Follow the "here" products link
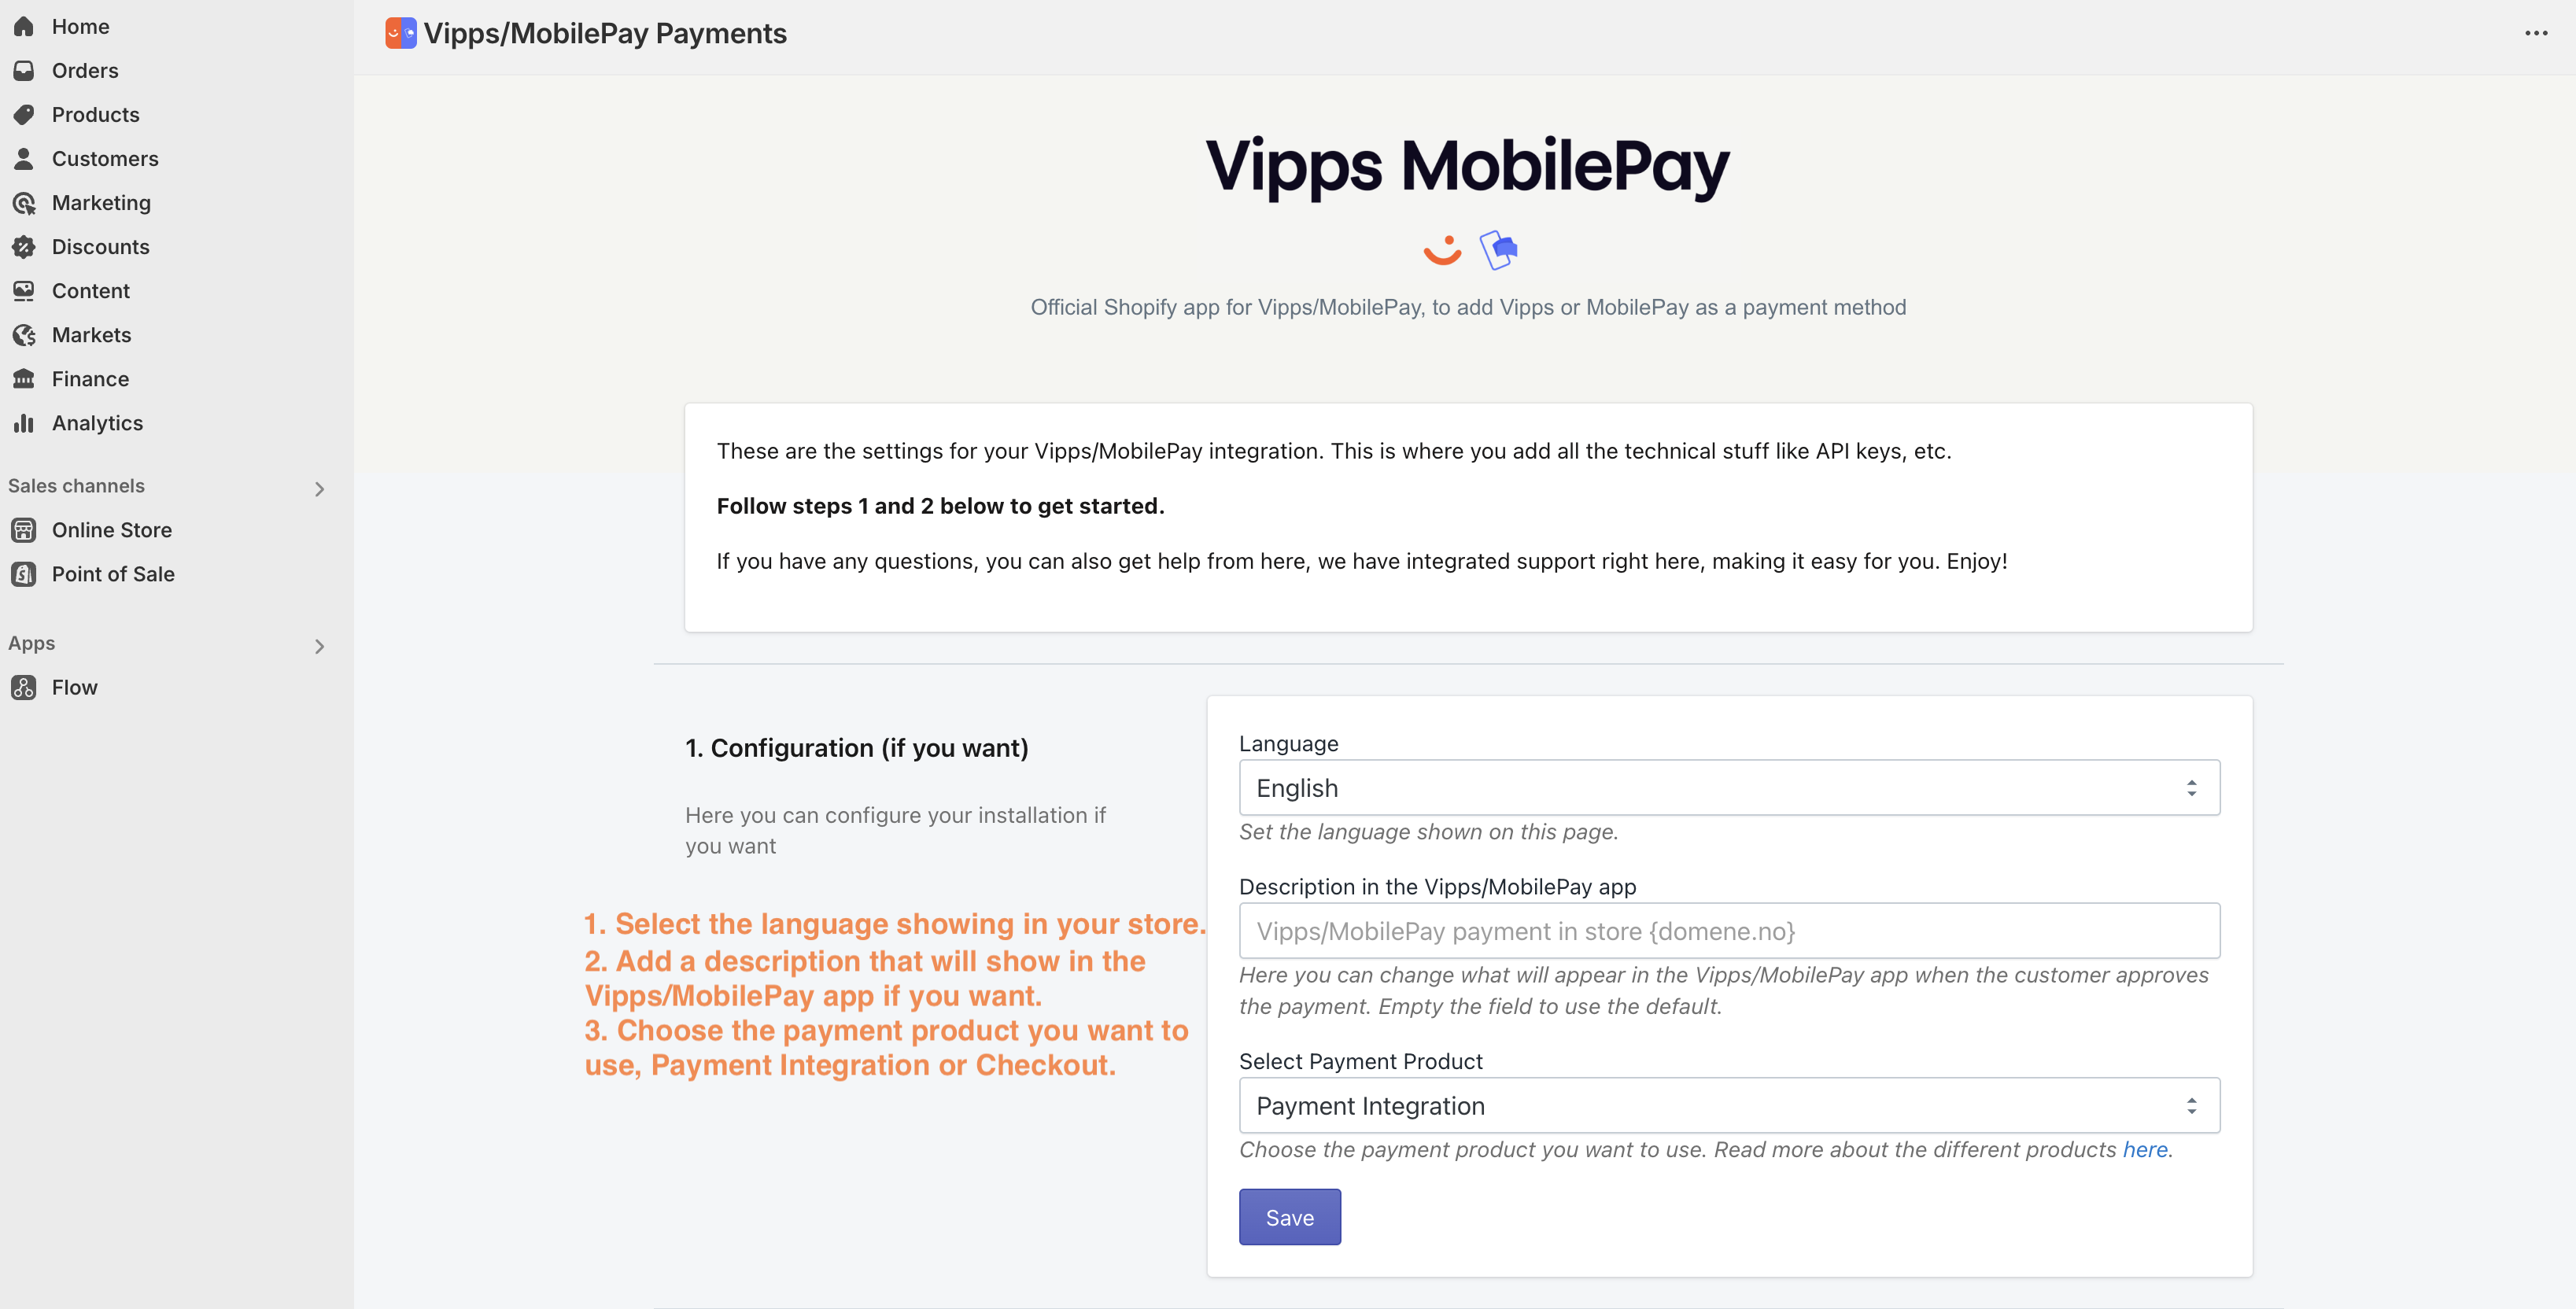 2144,1150
